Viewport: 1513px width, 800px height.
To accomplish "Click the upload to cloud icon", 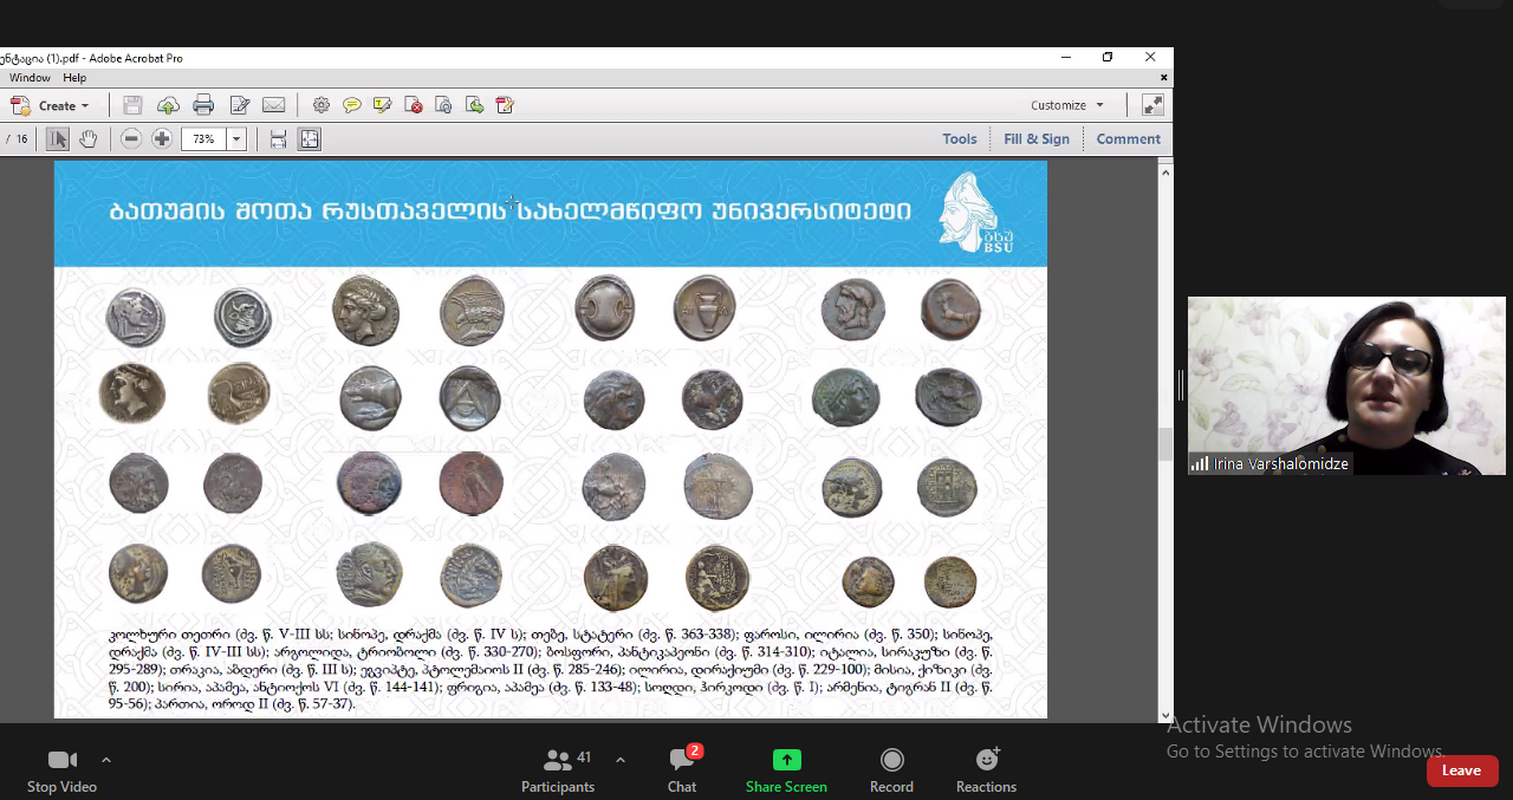I will pos(168,105).
